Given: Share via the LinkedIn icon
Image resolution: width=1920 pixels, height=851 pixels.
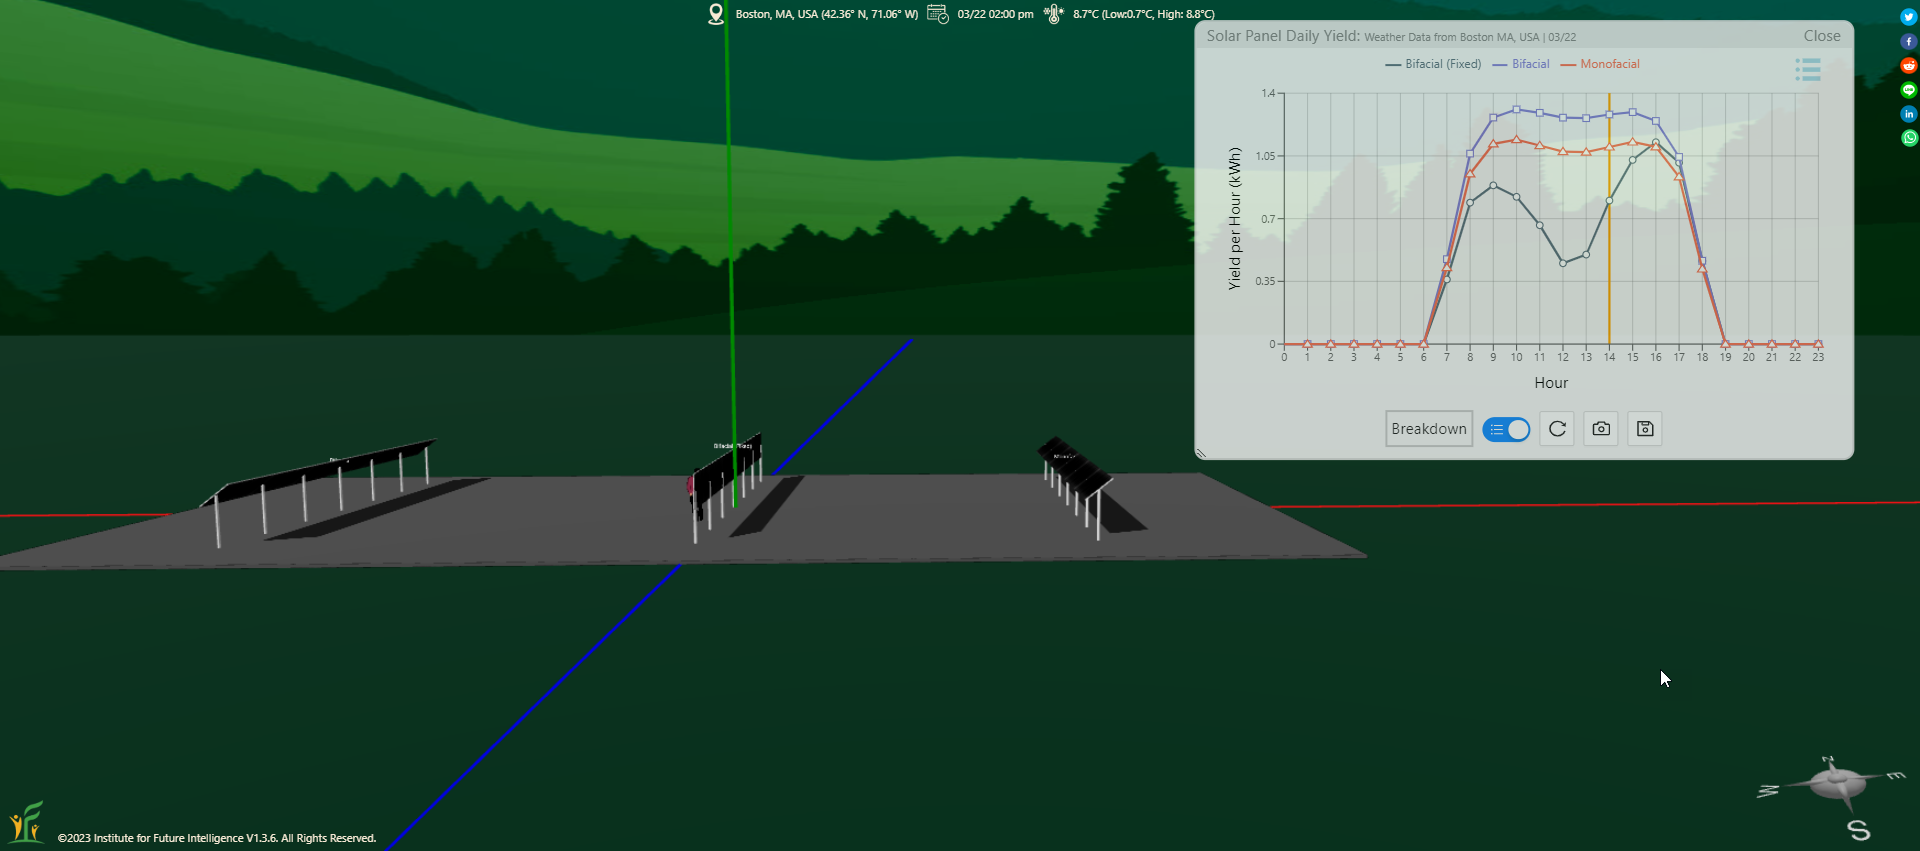Looking at the screenshot, I should [1909, 114].
